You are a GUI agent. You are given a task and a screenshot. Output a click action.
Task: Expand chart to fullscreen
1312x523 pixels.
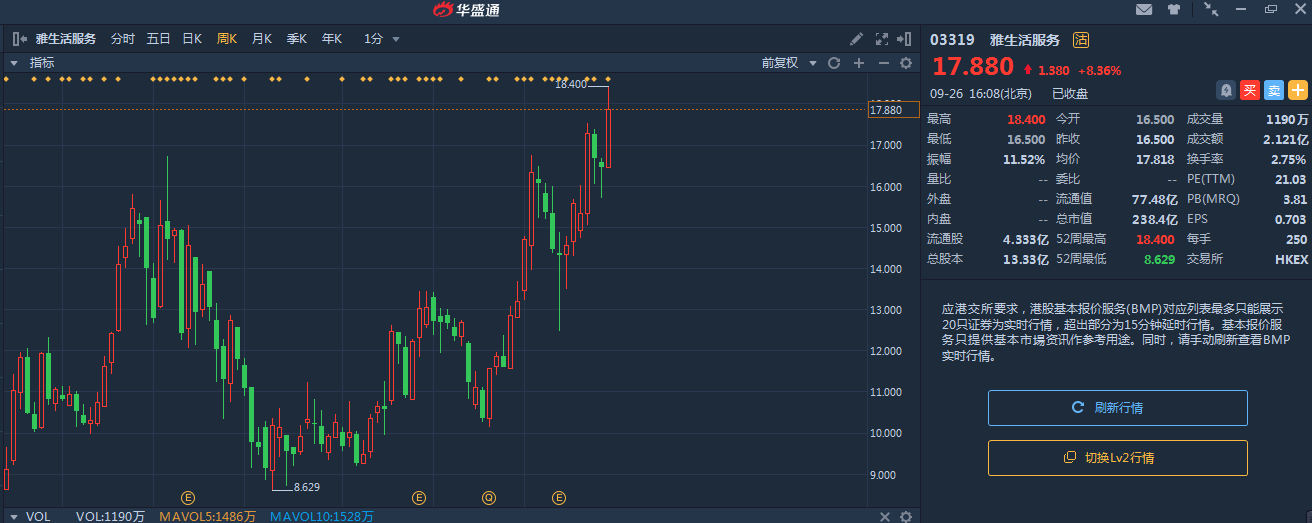(x=881, y=39)
